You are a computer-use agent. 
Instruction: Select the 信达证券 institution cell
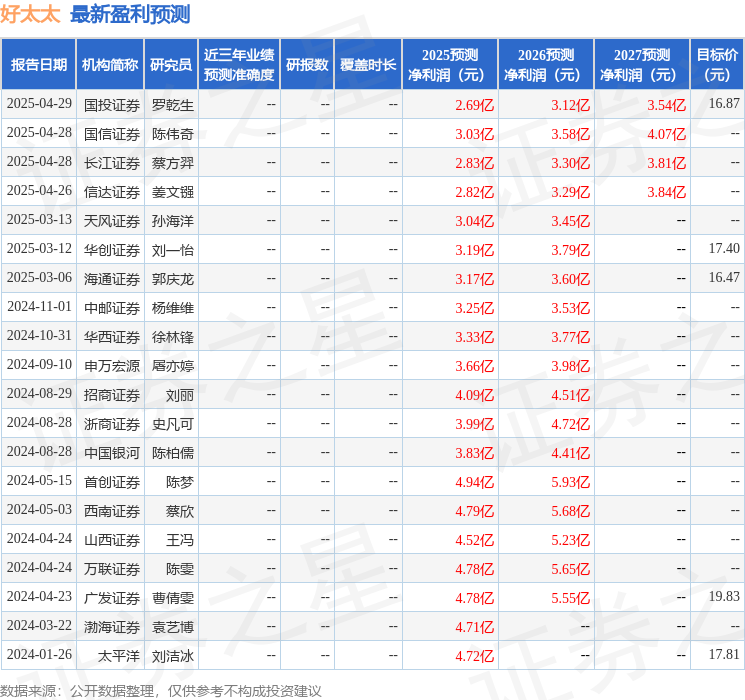point(112,192)
